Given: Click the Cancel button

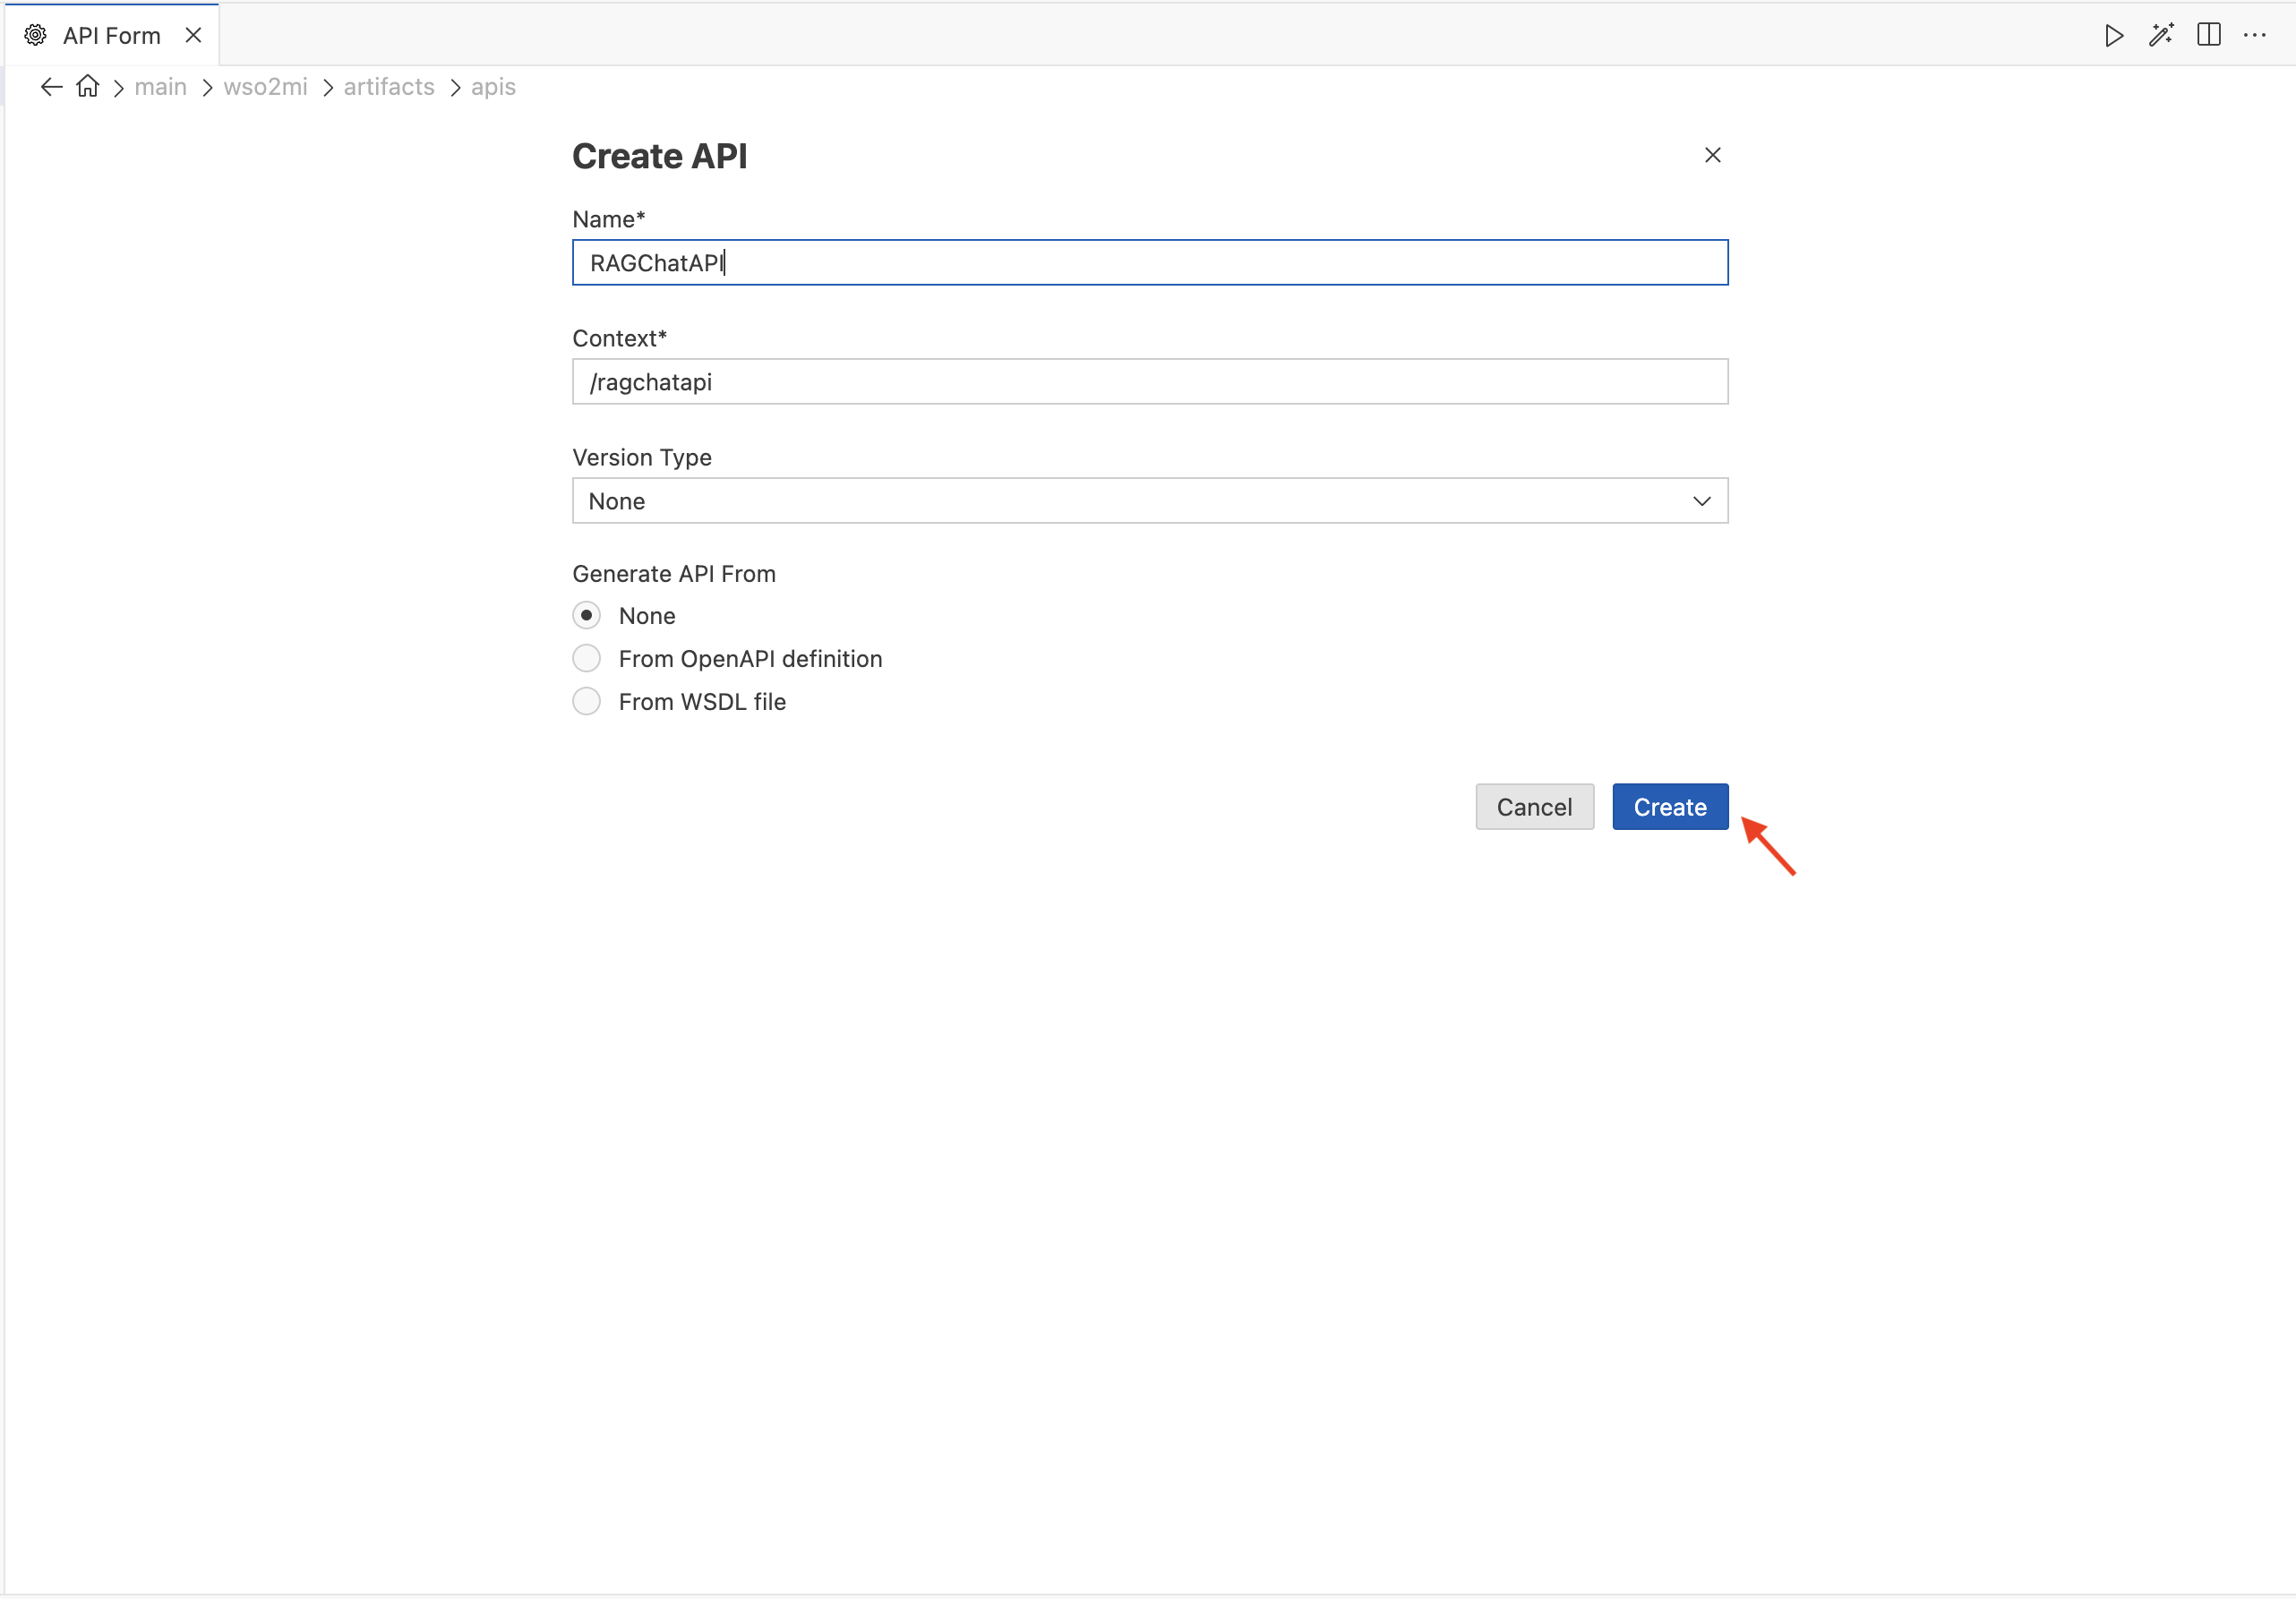Looking at the screenshot, I should [x=1535, y=806].
